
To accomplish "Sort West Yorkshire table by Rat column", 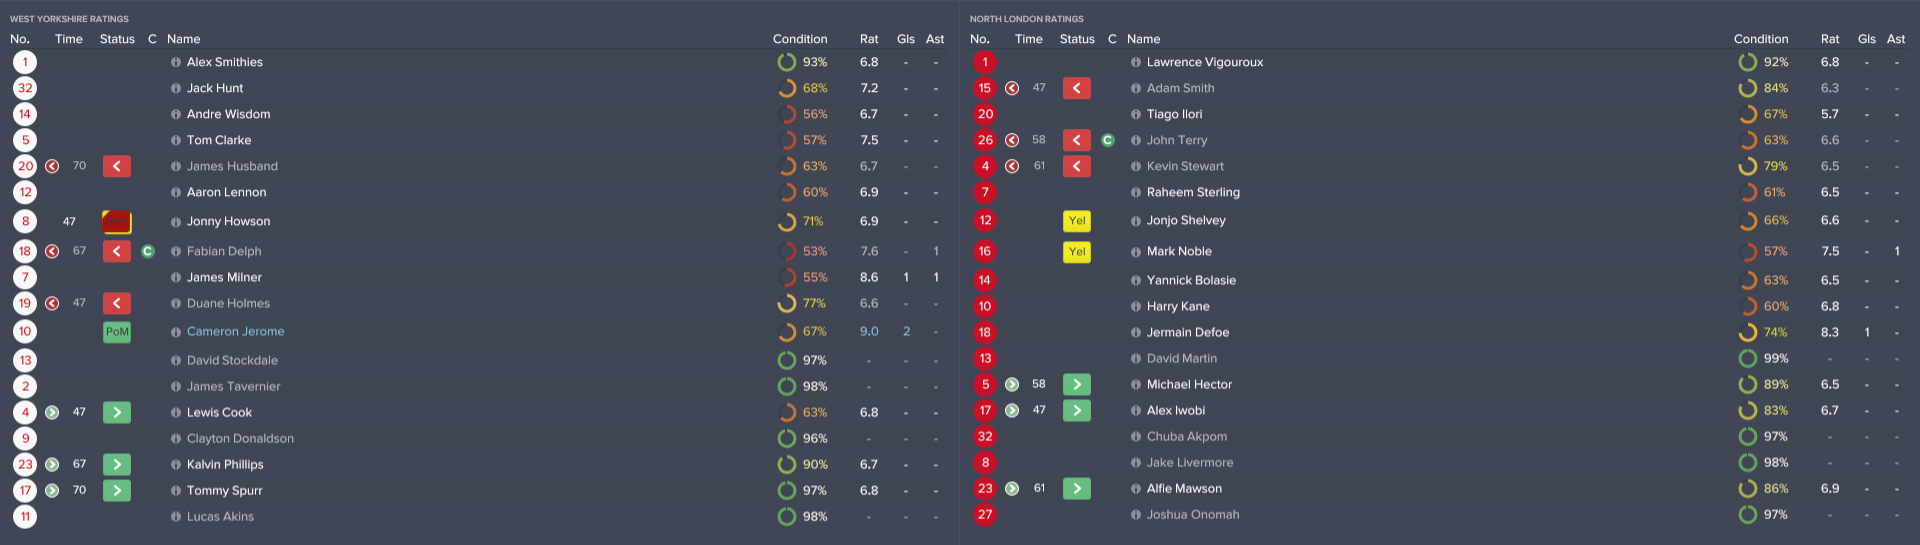I will pyautogui.click(x=869, y=39).
